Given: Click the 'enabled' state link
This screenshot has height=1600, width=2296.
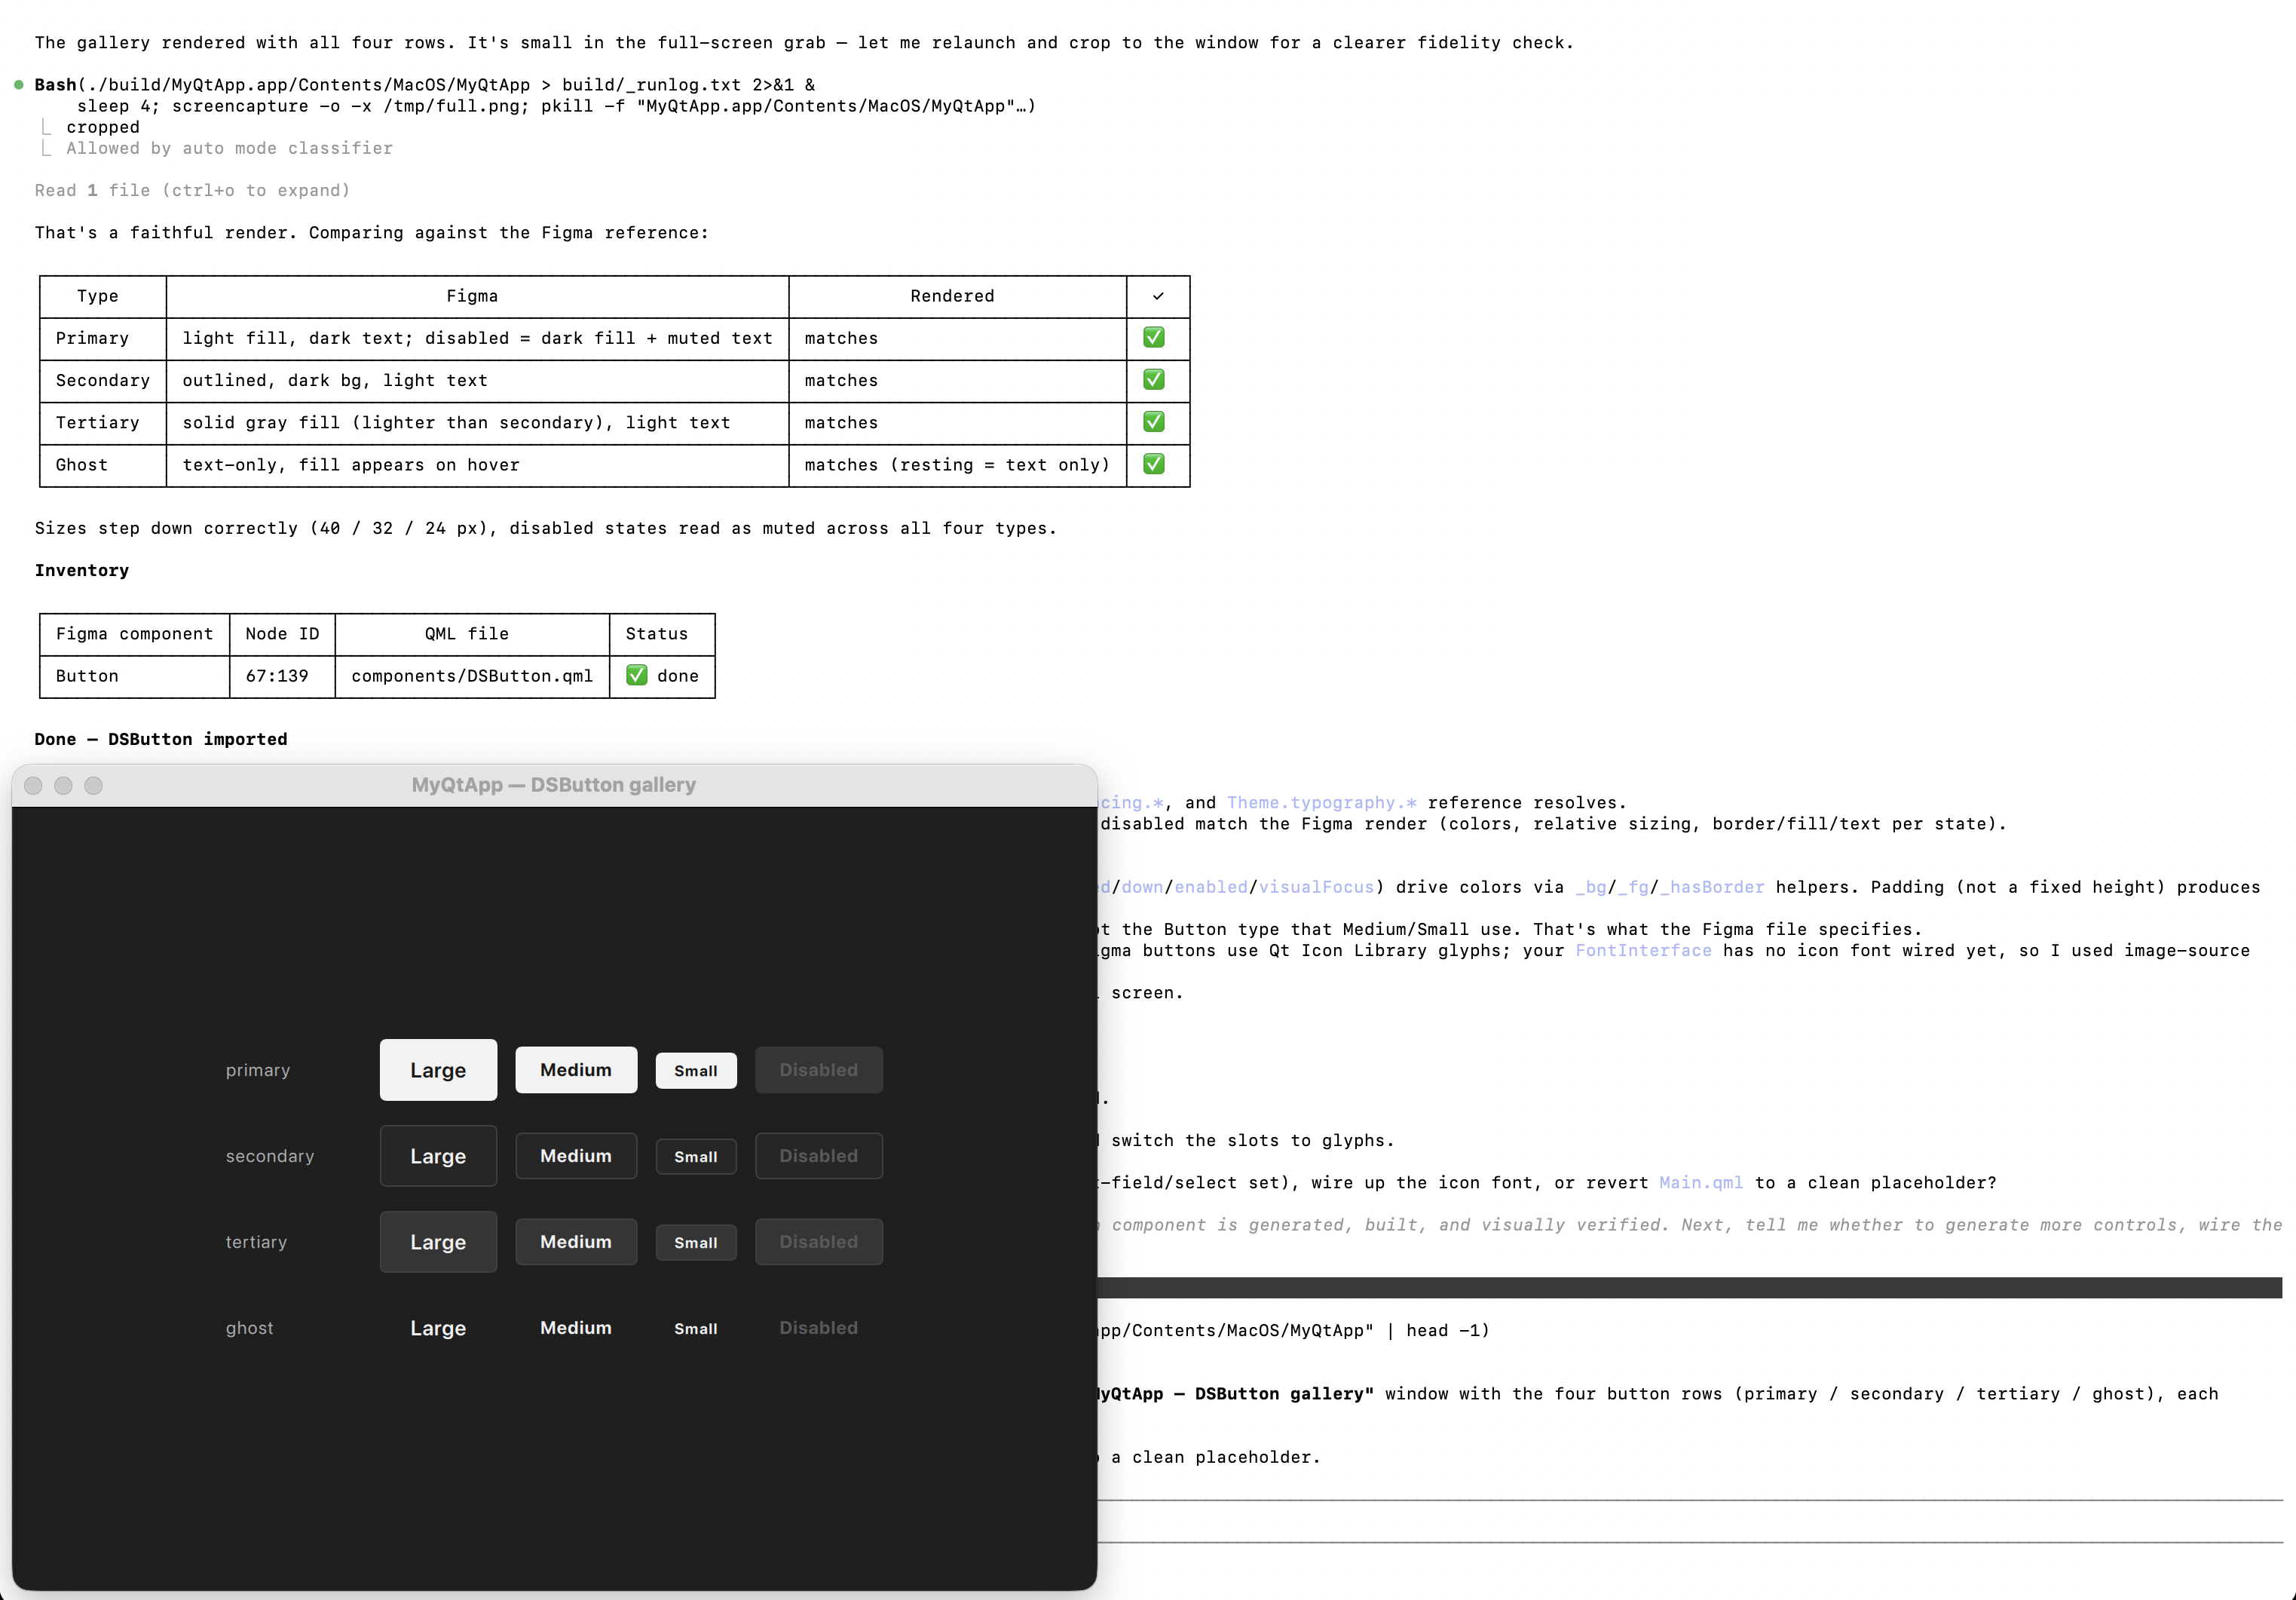Looking at the screenshot, I should point(1211,887).
